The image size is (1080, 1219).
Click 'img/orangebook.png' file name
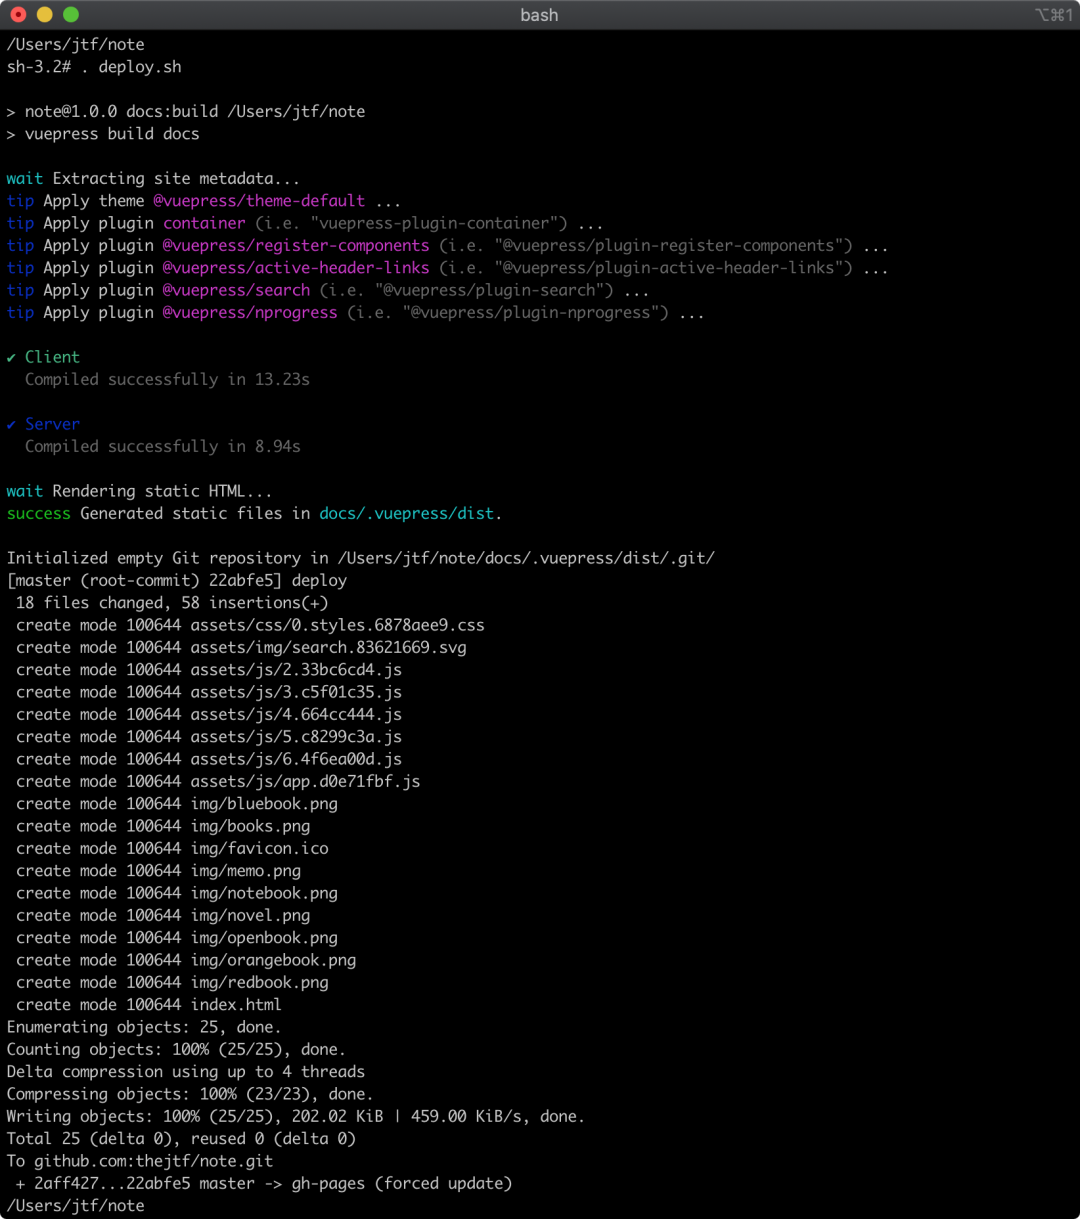coord(273,960)
